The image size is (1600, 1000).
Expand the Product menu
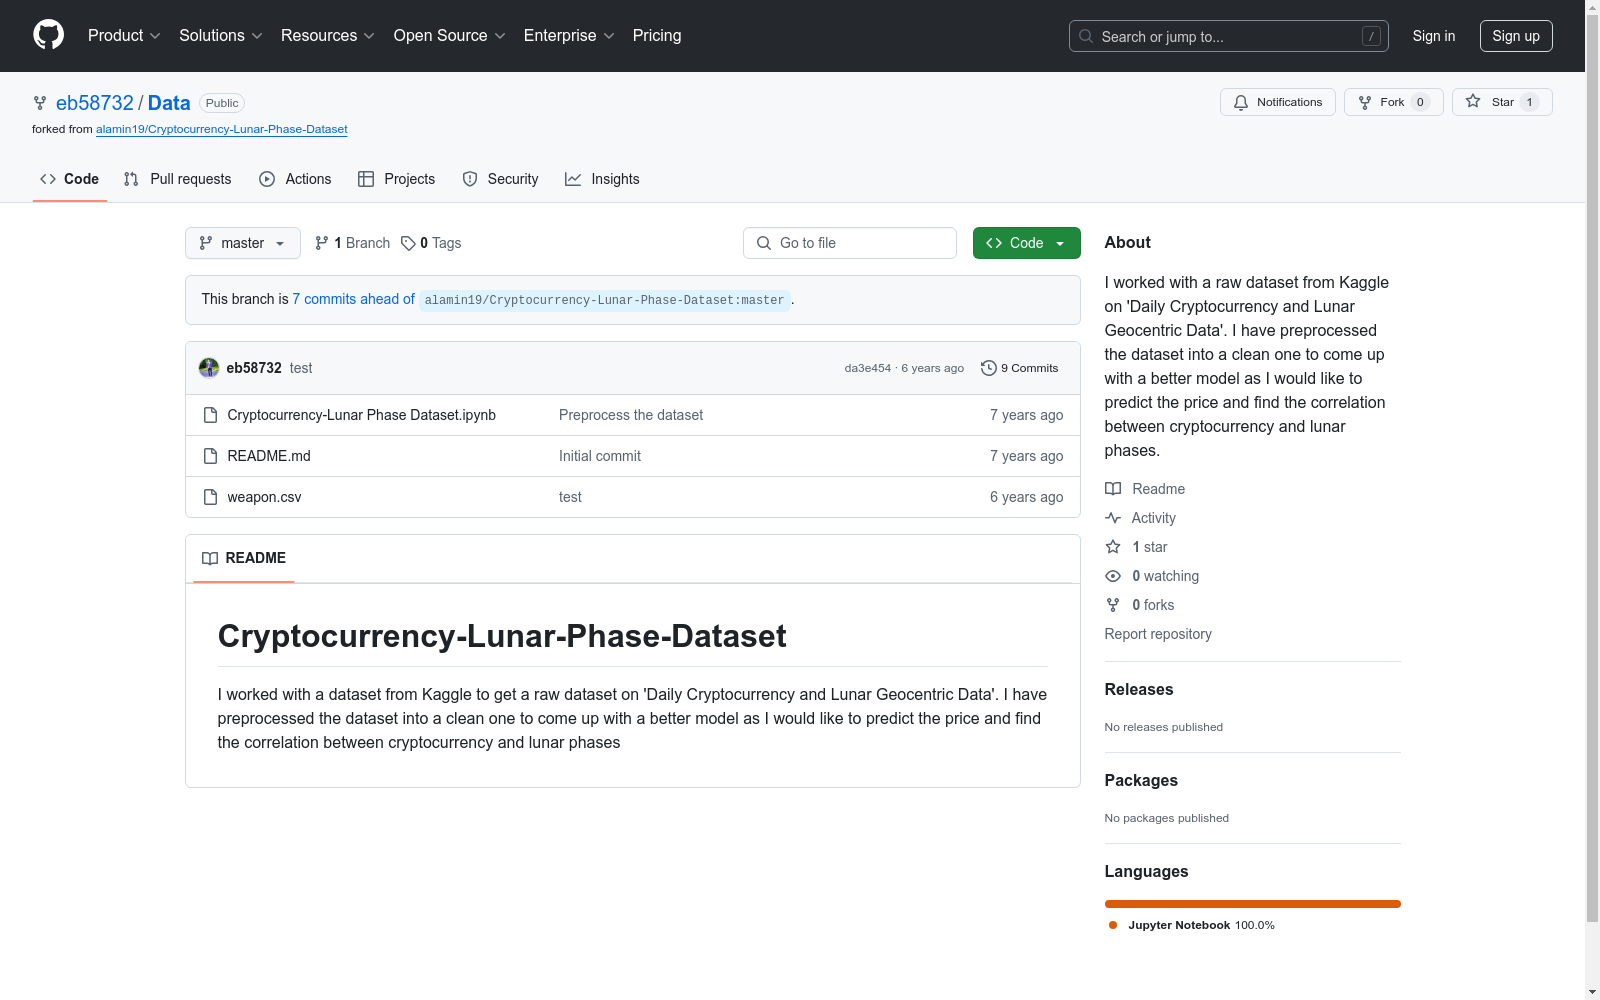point(124,36)
